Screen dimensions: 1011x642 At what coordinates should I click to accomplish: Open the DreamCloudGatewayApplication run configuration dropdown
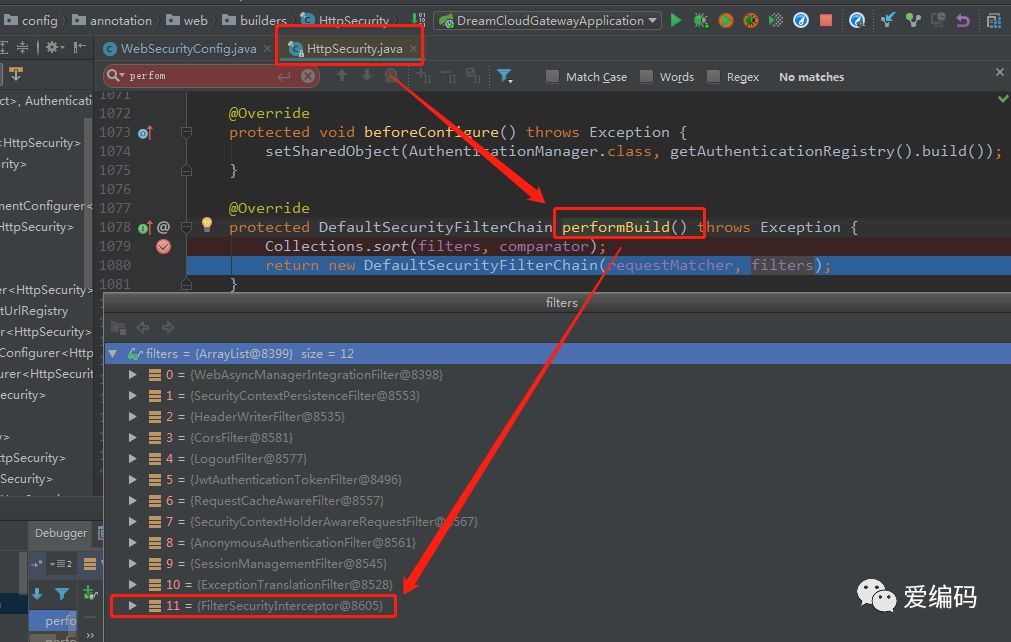547,21
